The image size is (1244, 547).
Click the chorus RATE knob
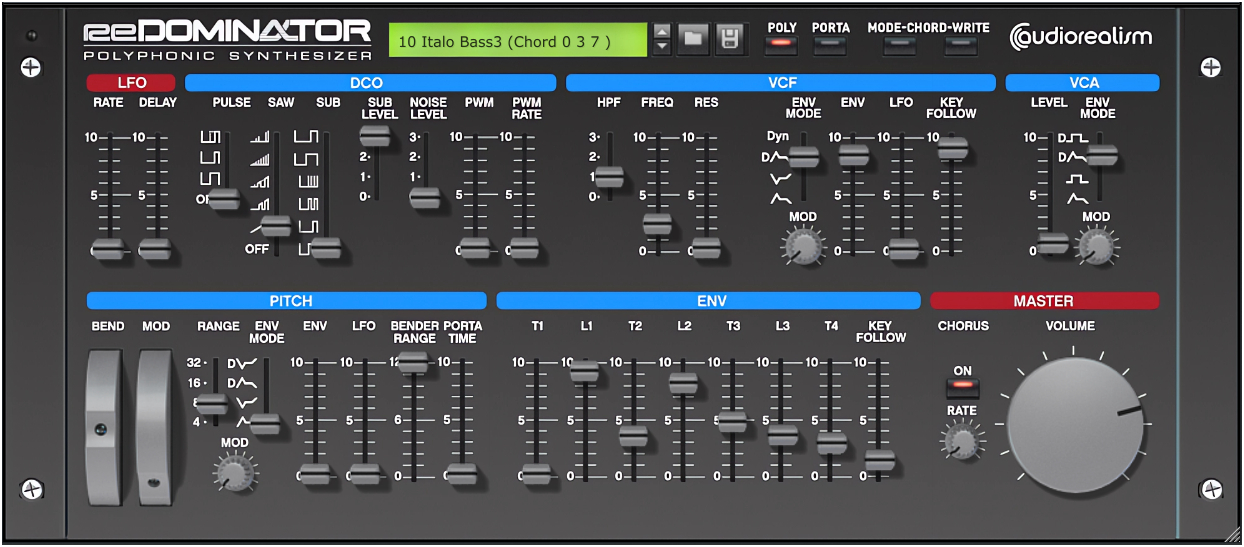coord(962,439)
